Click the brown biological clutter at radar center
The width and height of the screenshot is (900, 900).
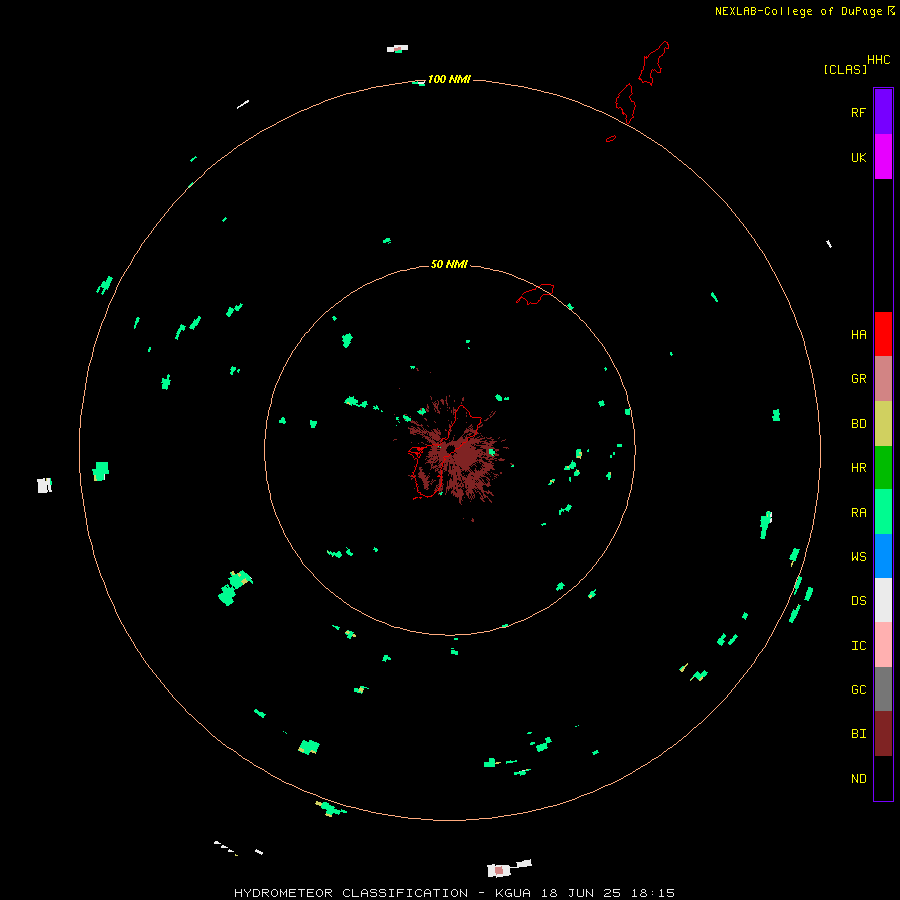(457, 453)
